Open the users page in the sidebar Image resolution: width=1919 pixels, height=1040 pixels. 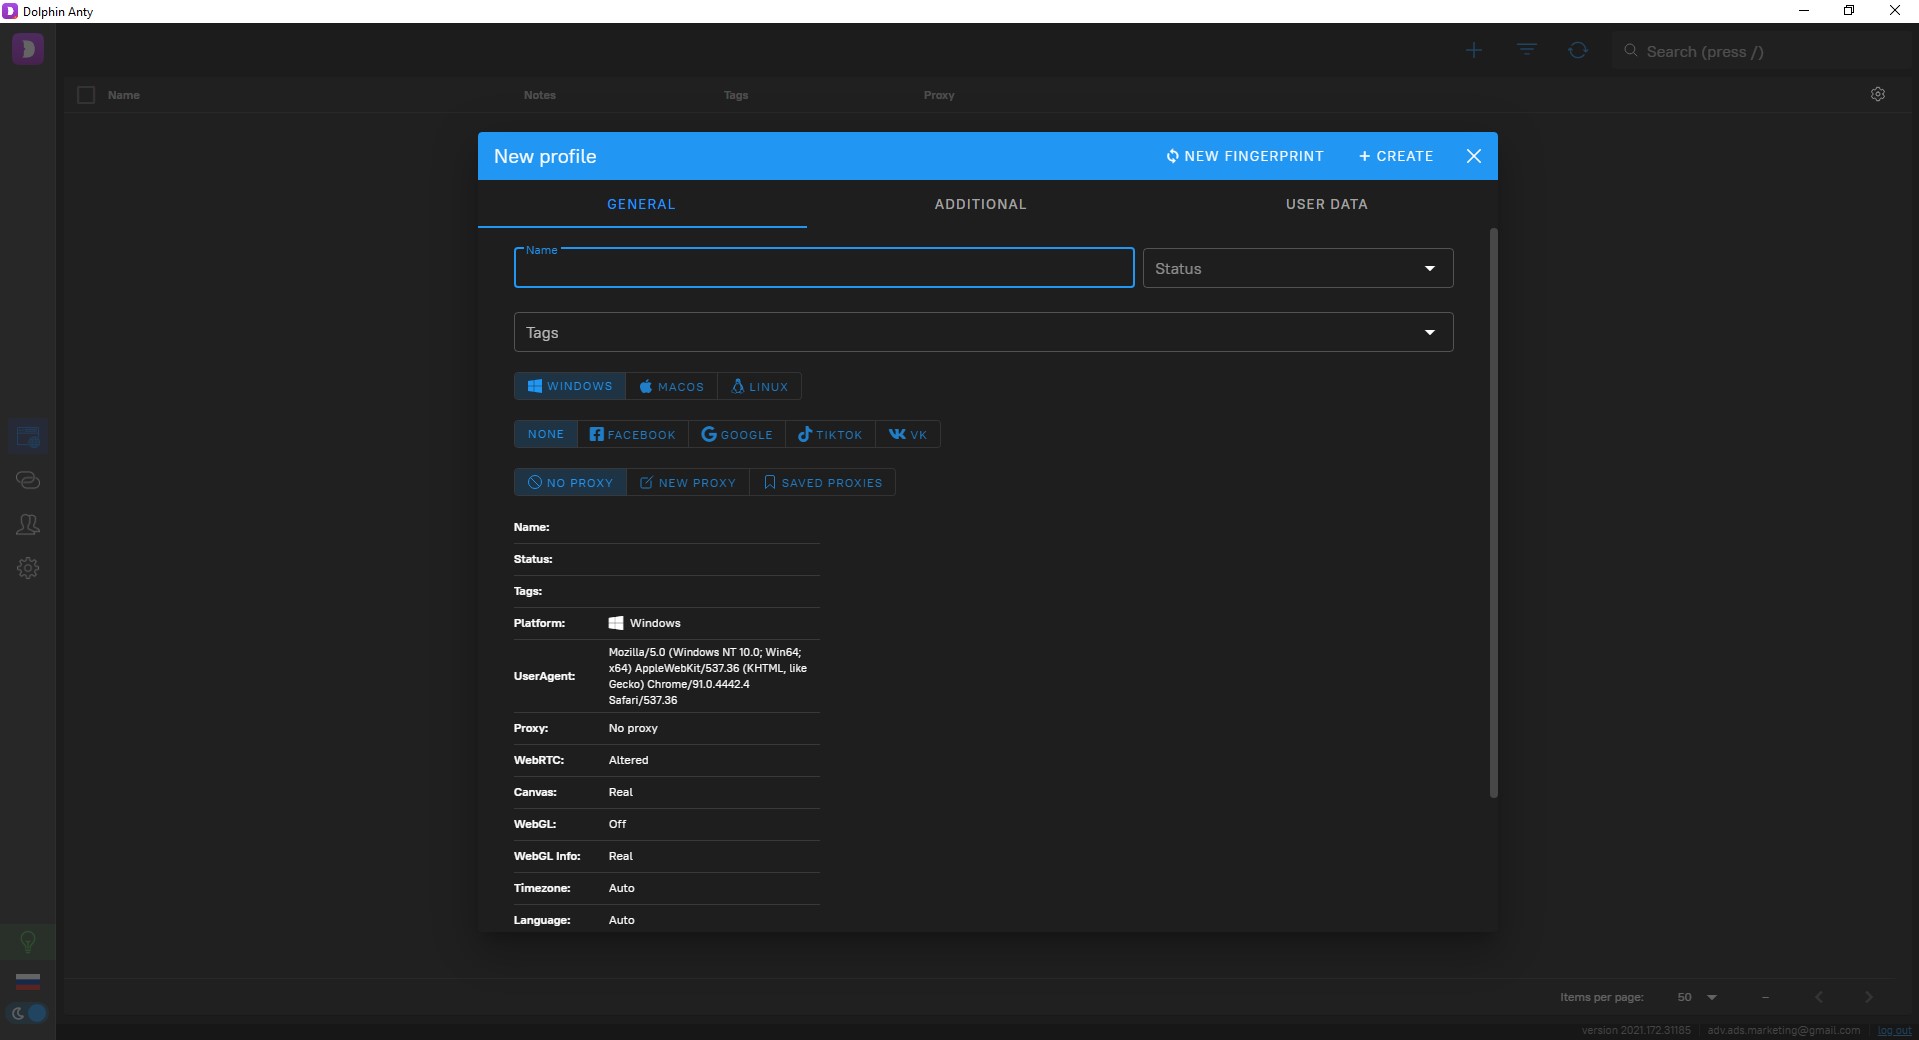pyautogui.click(x=28, y=524)
